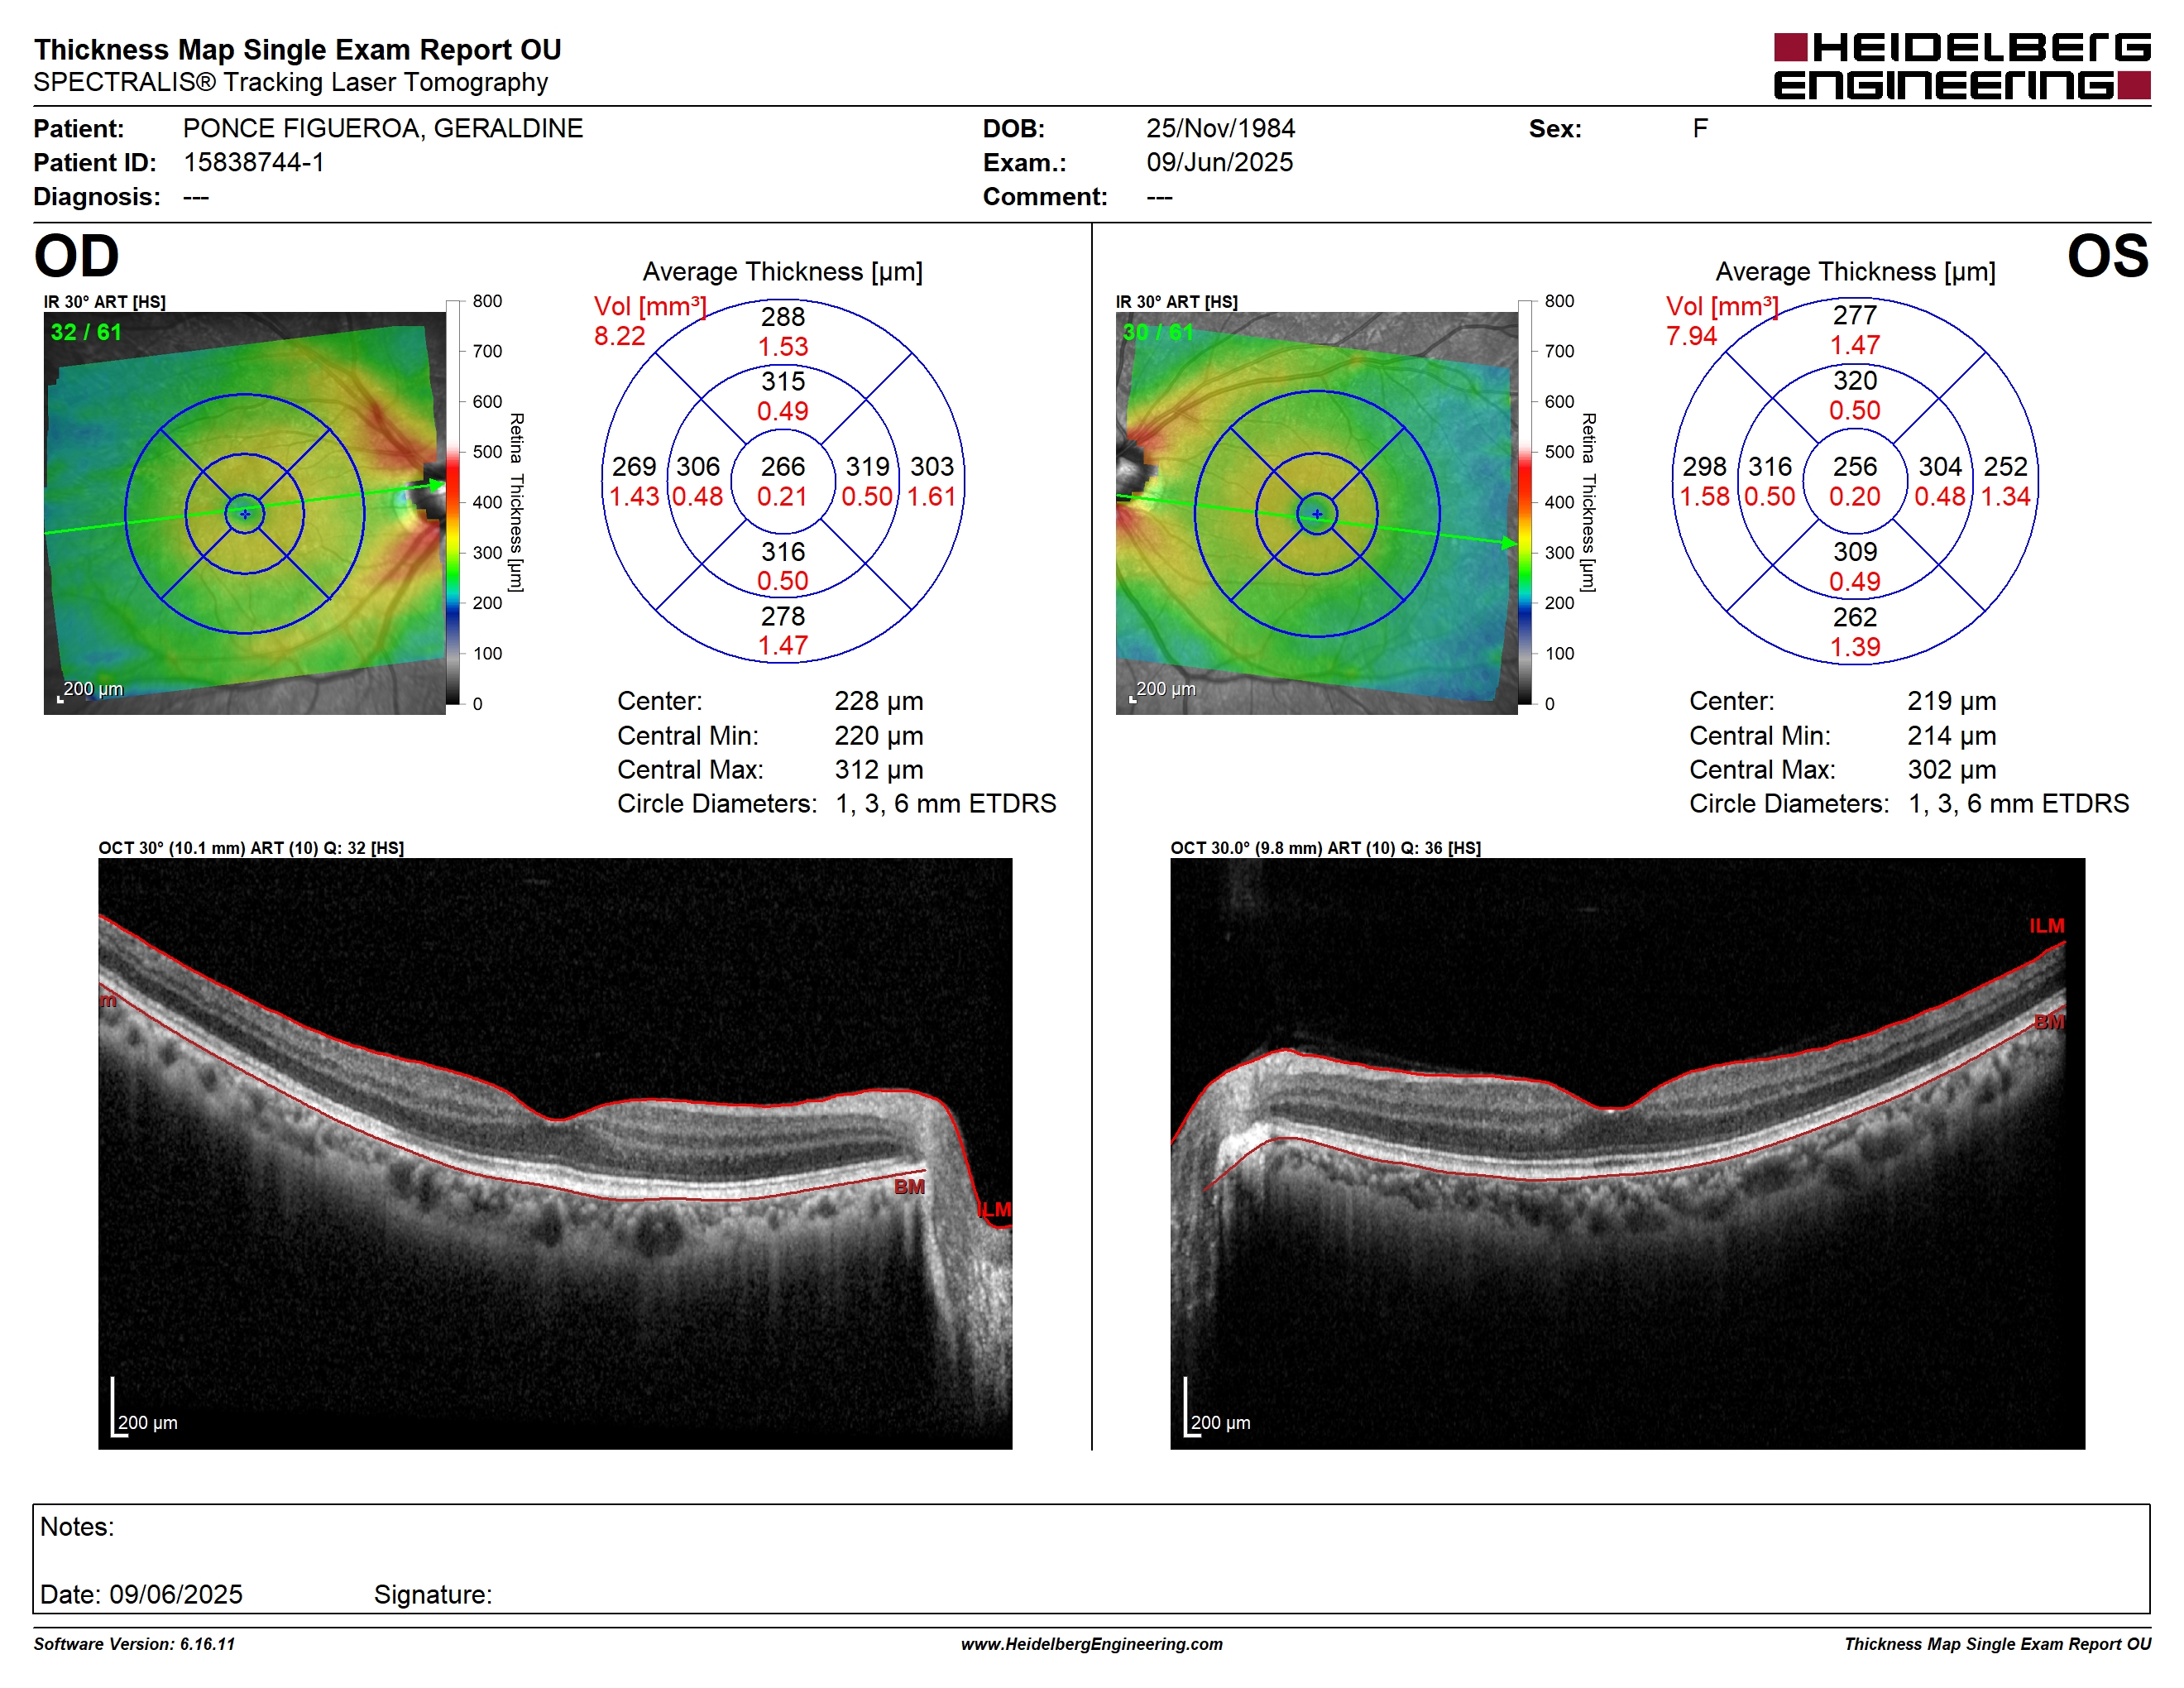Click the OS total volume value 7.94
2184x1688 pixels.
pos(1692,336)
